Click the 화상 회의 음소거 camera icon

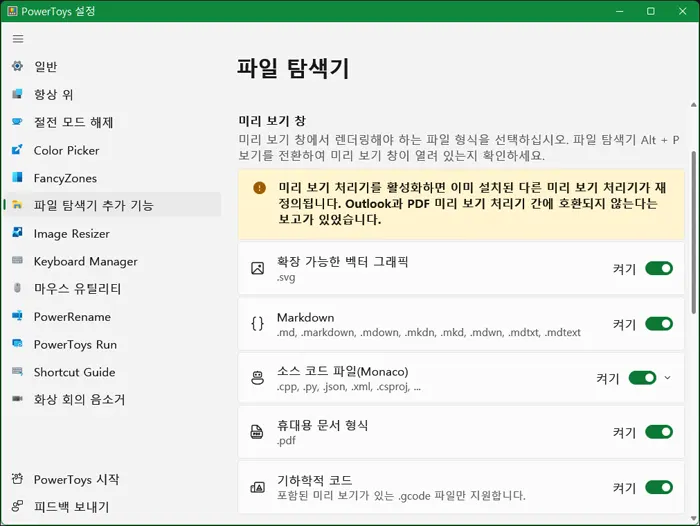pyautogui.click(x=17, y=399)
